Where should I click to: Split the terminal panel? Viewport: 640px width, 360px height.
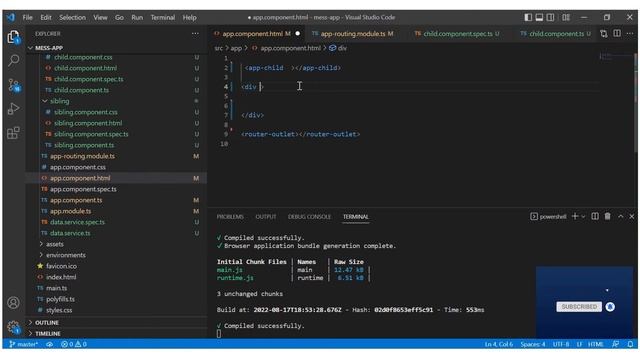595,216
